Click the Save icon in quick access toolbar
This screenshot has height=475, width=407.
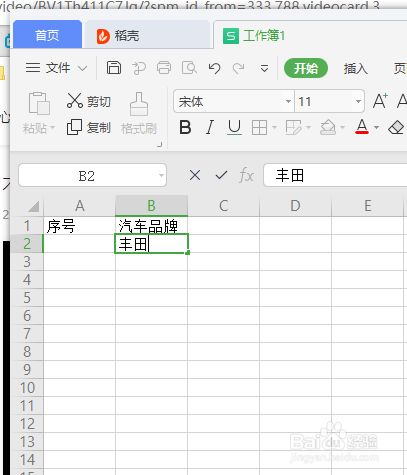[114, 68]
